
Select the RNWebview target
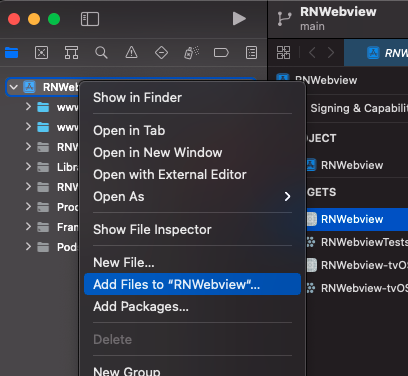point(357,219)
